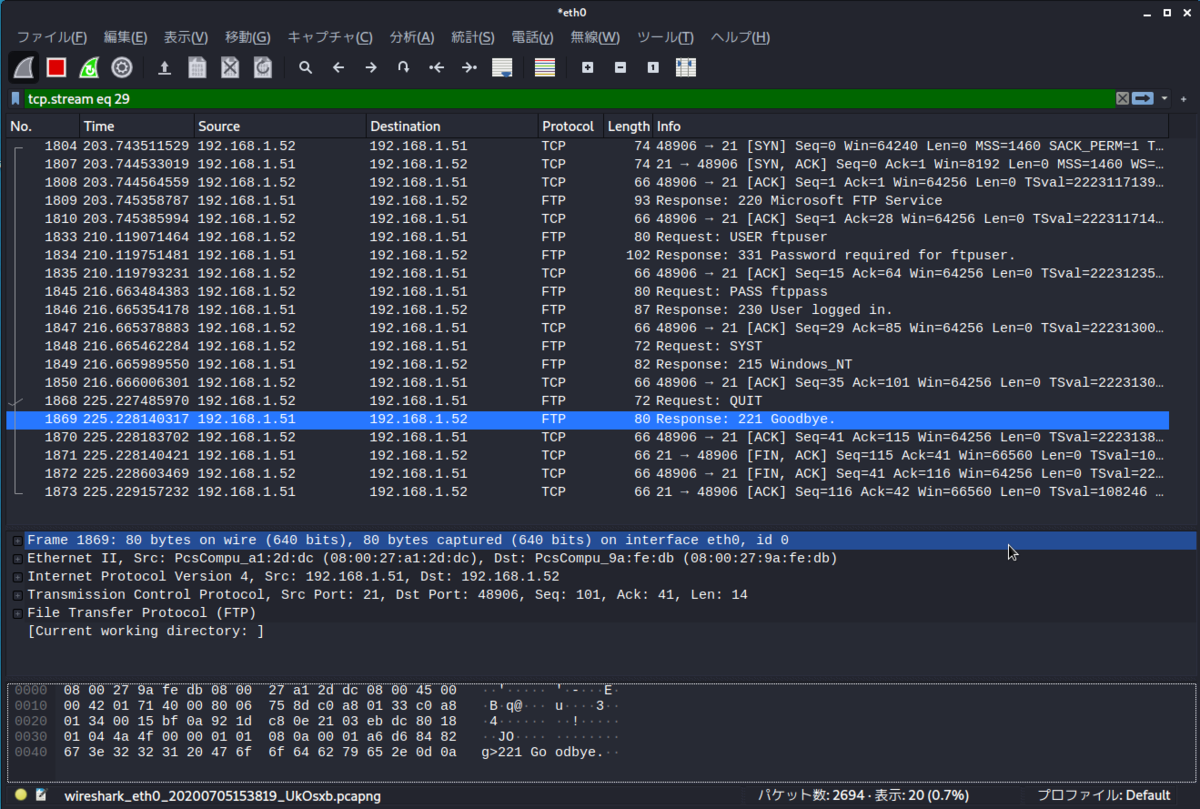Open the 統計(S) menu

click(473, 37)
